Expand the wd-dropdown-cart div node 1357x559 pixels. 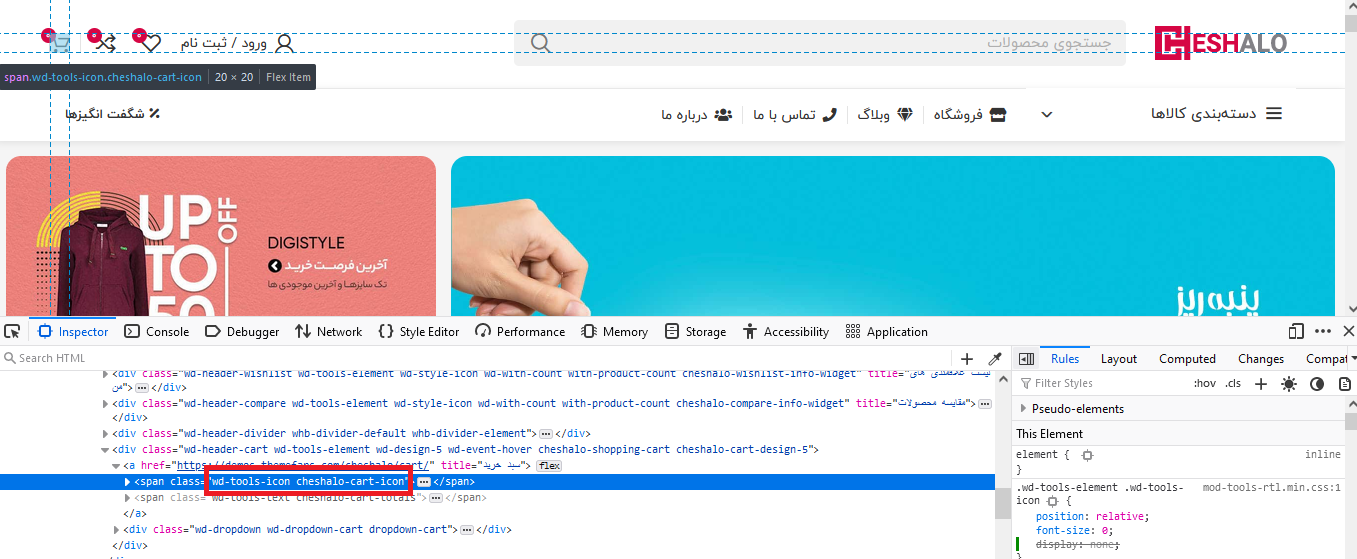[116, 529]
